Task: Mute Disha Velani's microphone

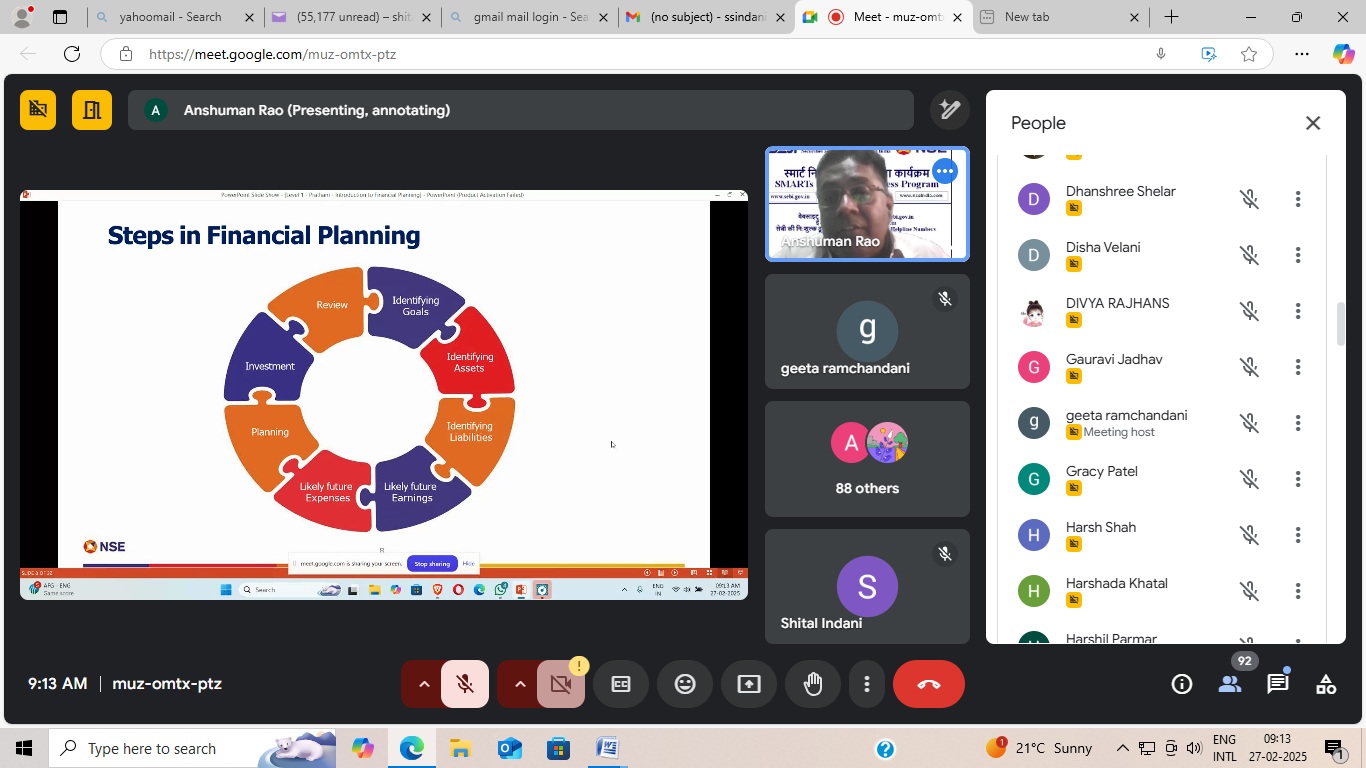Action: coord(1249,255)
